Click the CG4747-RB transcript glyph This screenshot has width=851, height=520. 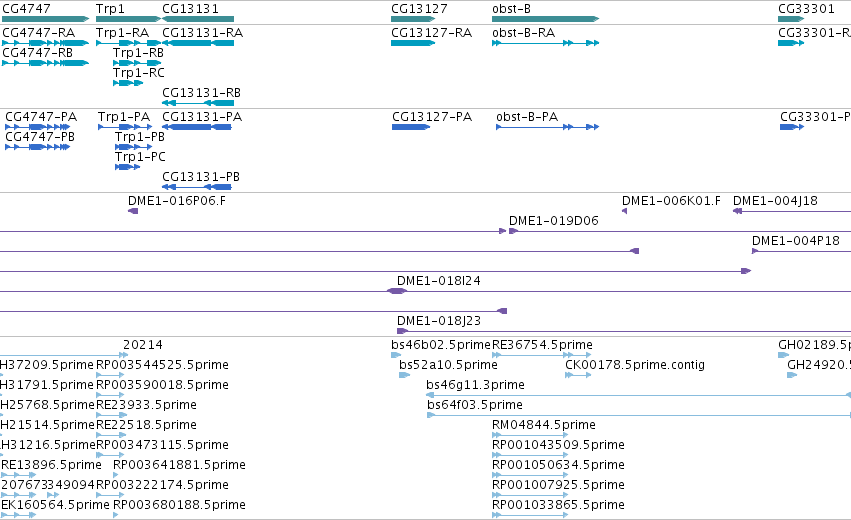pos(45,63)
